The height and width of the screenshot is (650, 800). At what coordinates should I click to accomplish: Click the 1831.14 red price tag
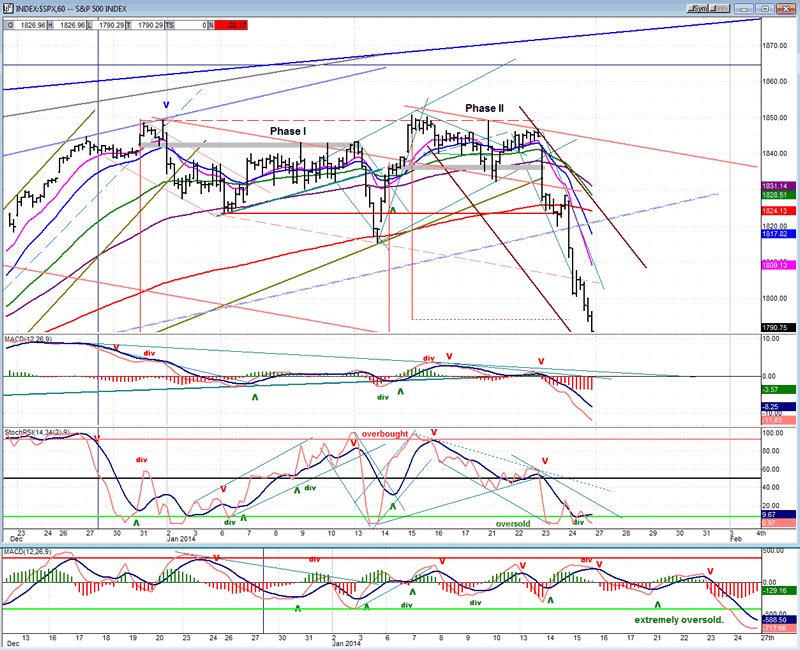coord(778,186)
